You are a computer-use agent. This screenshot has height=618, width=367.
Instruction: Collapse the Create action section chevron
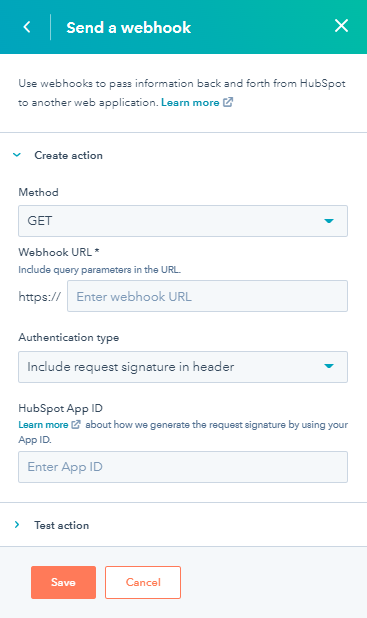pos(17,155)
